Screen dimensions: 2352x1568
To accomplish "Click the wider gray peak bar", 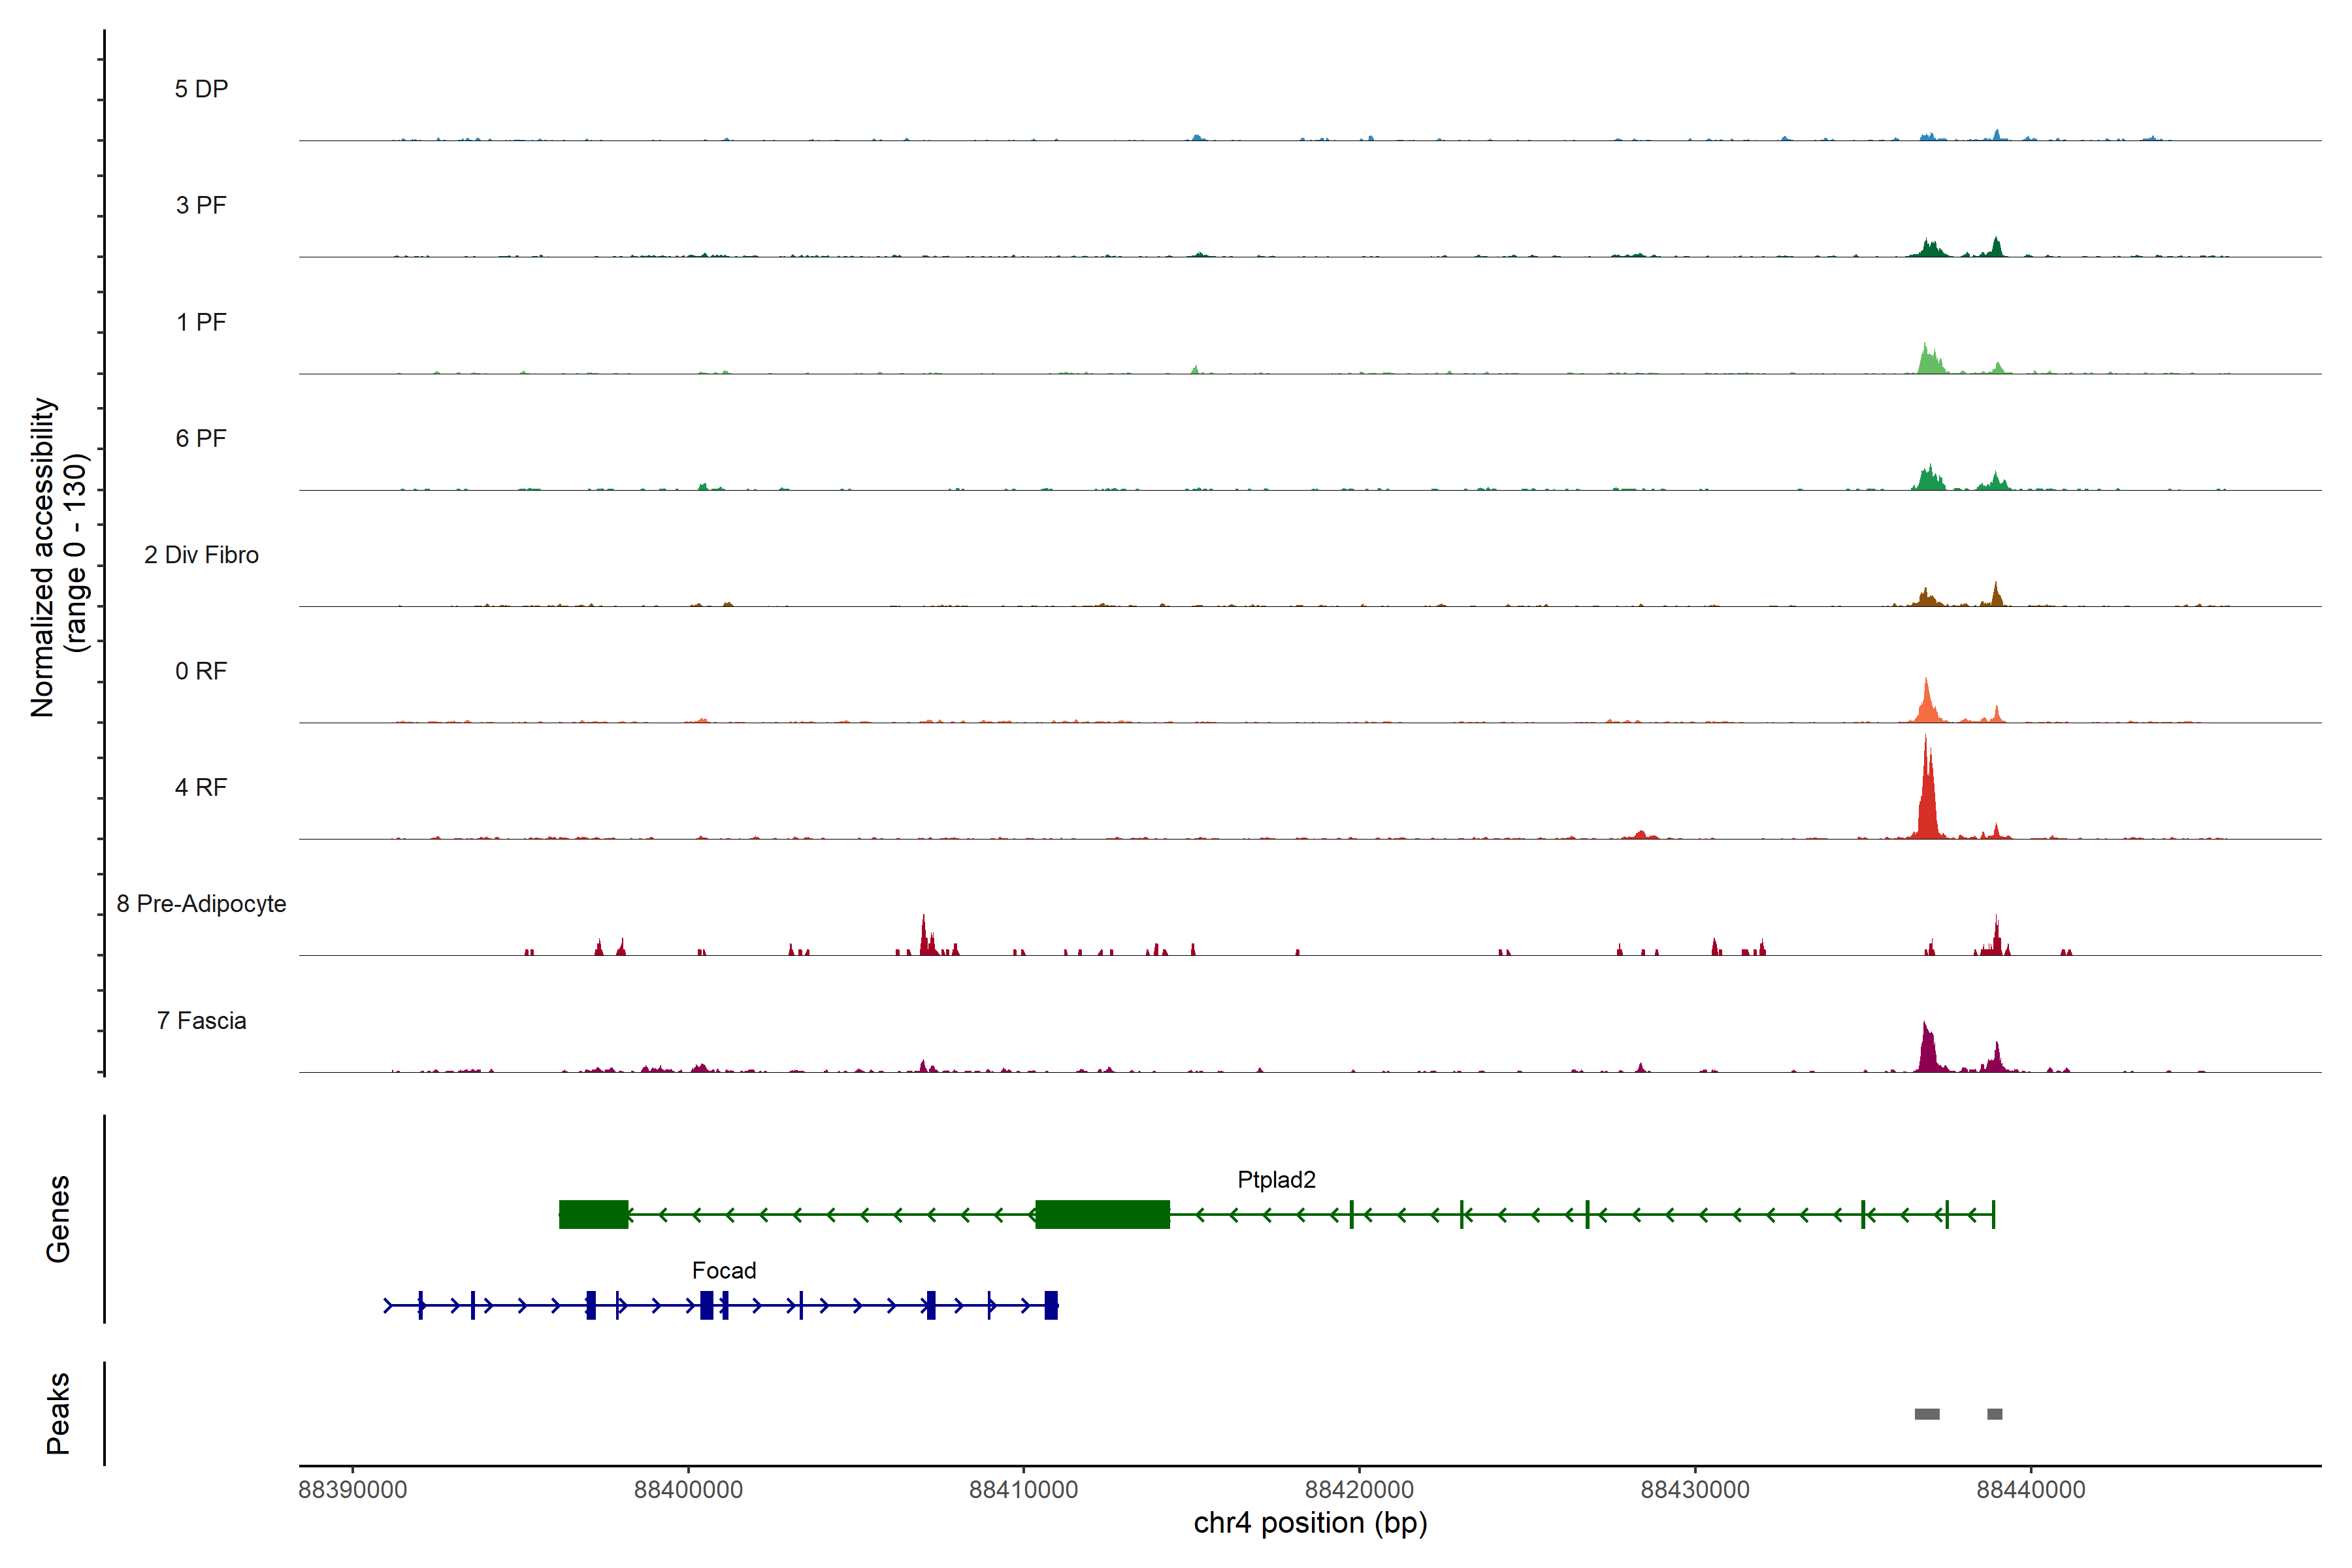I will coord(1927,1414).
